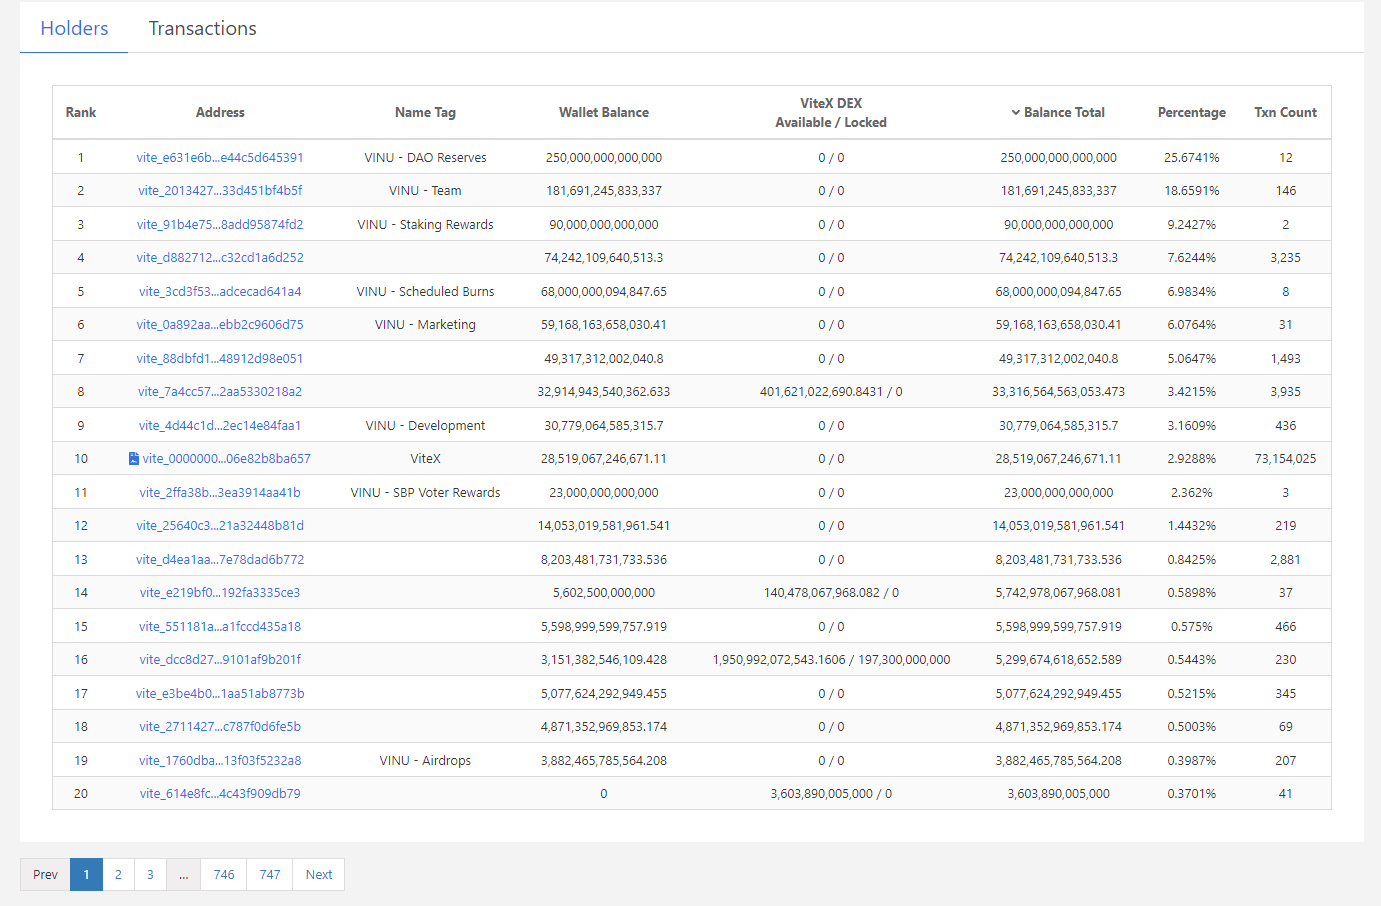Screen dimensions: 1381x906
Task: Go to page 3
Action: tap(150, 875)
